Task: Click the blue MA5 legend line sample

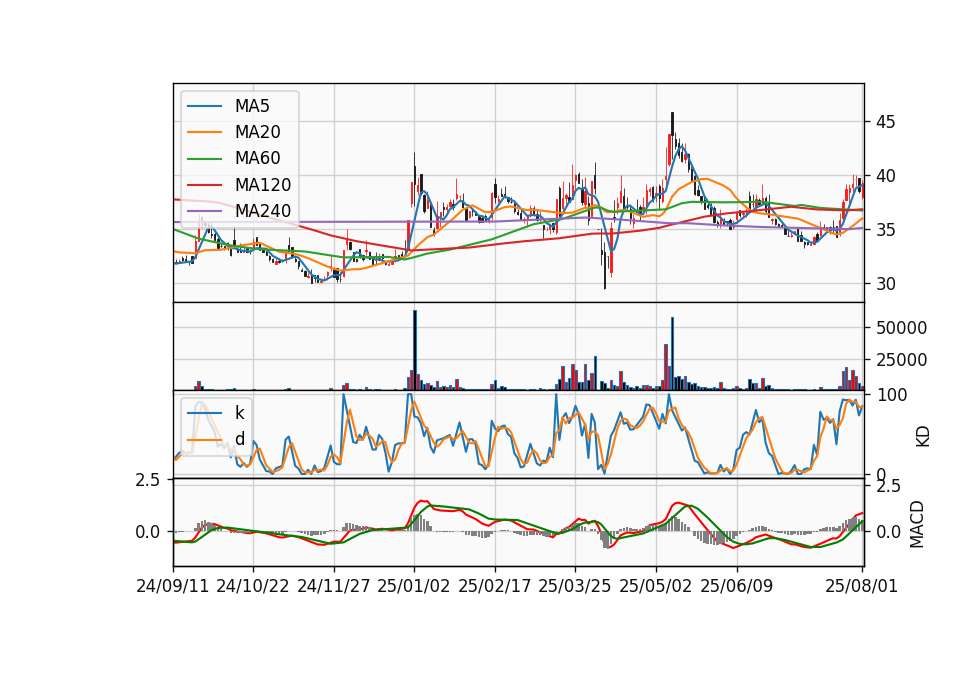Action: pos(204,106)
